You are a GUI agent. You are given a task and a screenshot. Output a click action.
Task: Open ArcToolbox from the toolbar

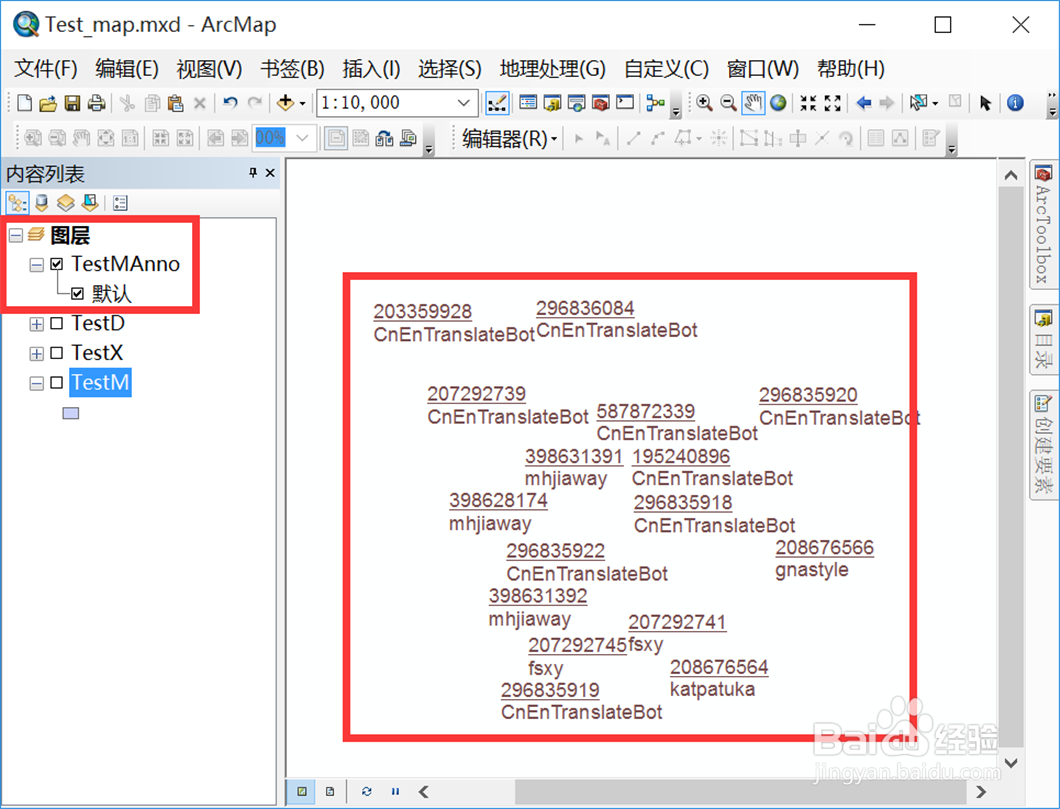600,103
